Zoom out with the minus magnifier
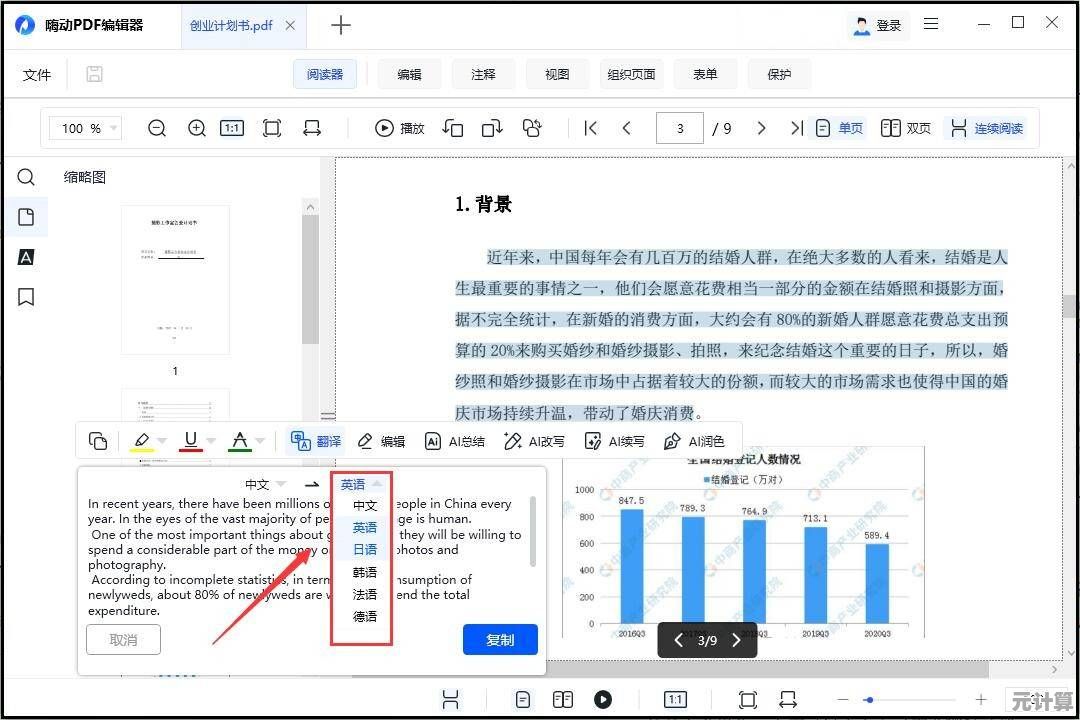Image resolution: width=1080 pixels, height=720 pixels. [157, 128]
